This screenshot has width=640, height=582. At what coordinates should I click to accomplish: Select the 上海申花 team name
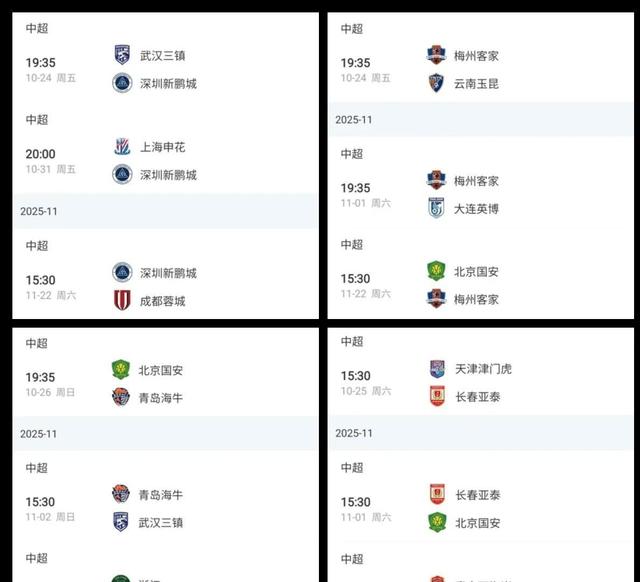coord(162,147)
